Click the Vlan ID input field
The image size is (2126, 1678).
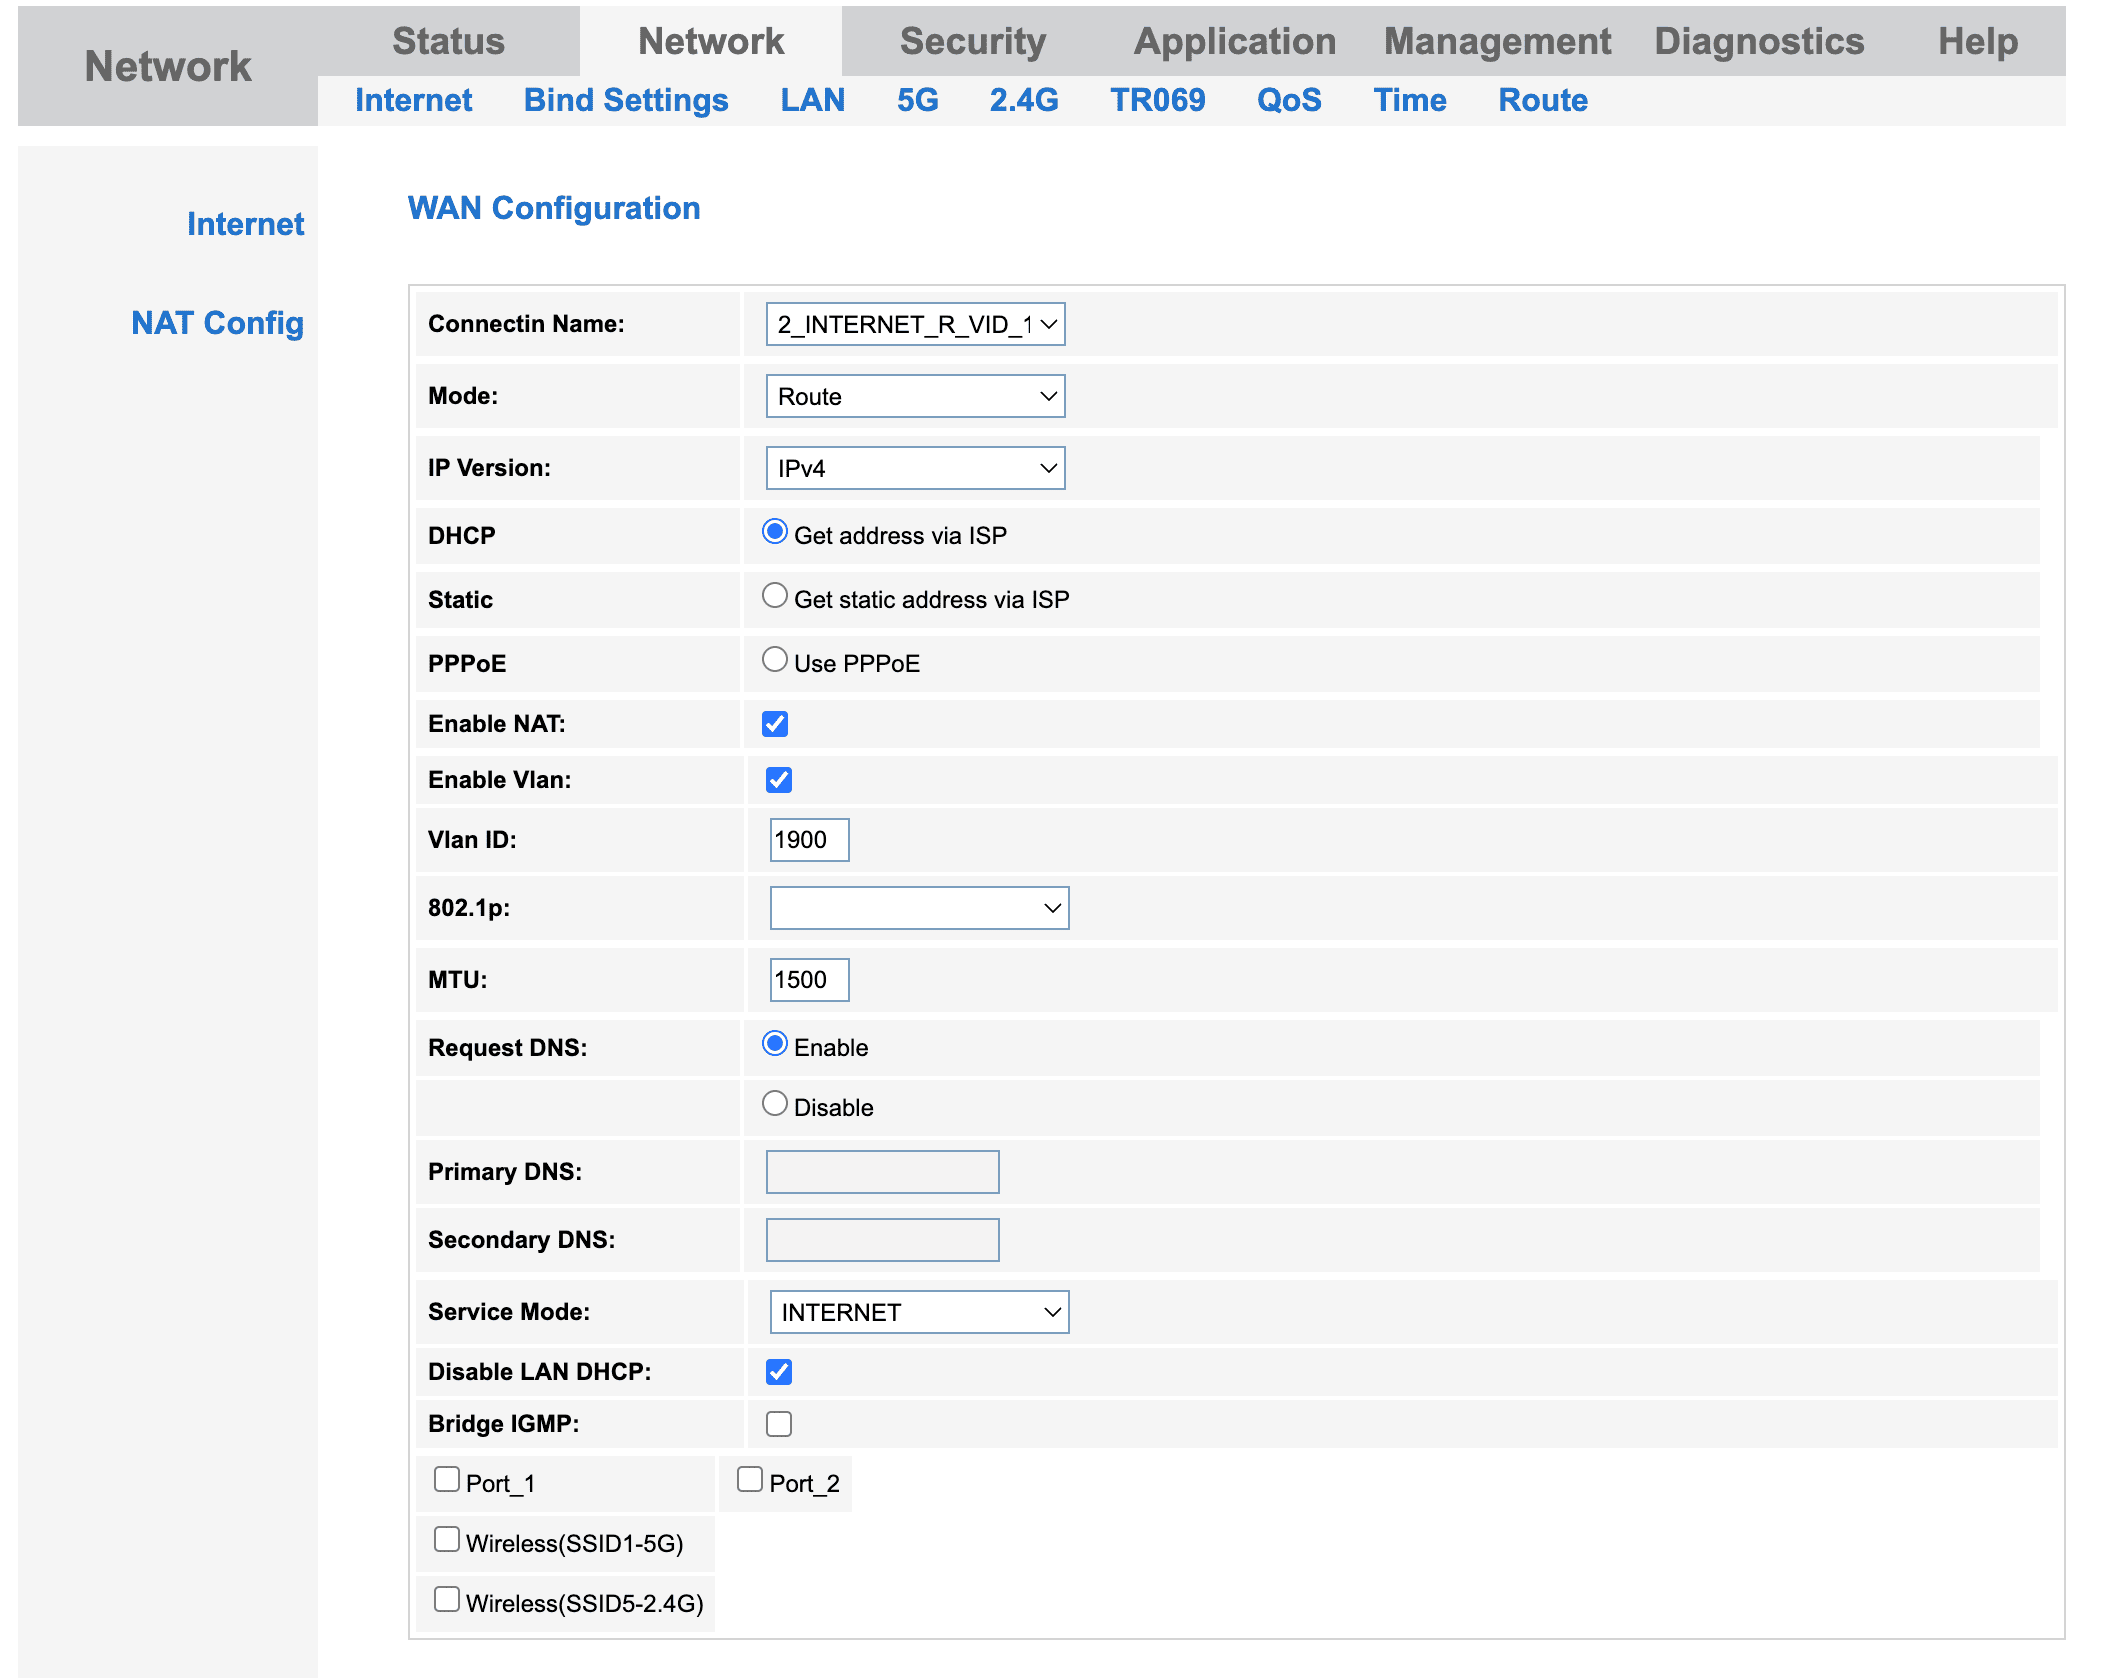tap(809, 840)
